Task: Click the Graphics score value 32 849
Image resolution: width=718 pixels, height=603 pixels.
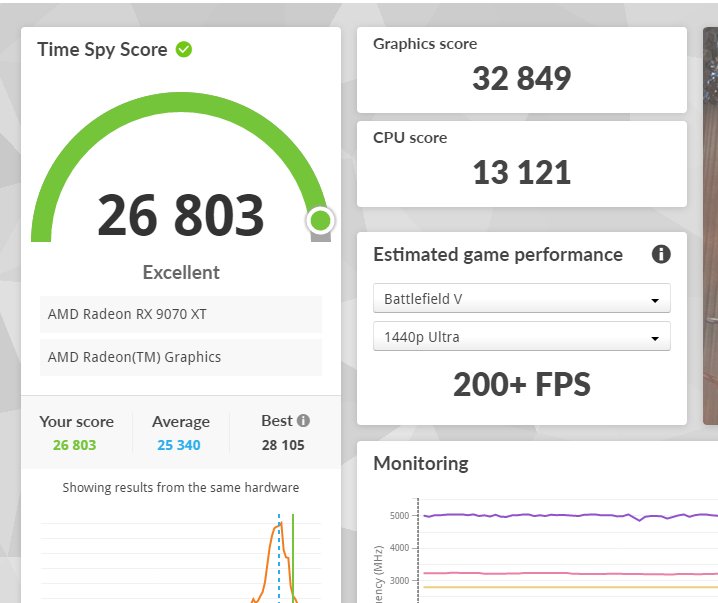Action: pyautogui.click(x=522, y=78)
